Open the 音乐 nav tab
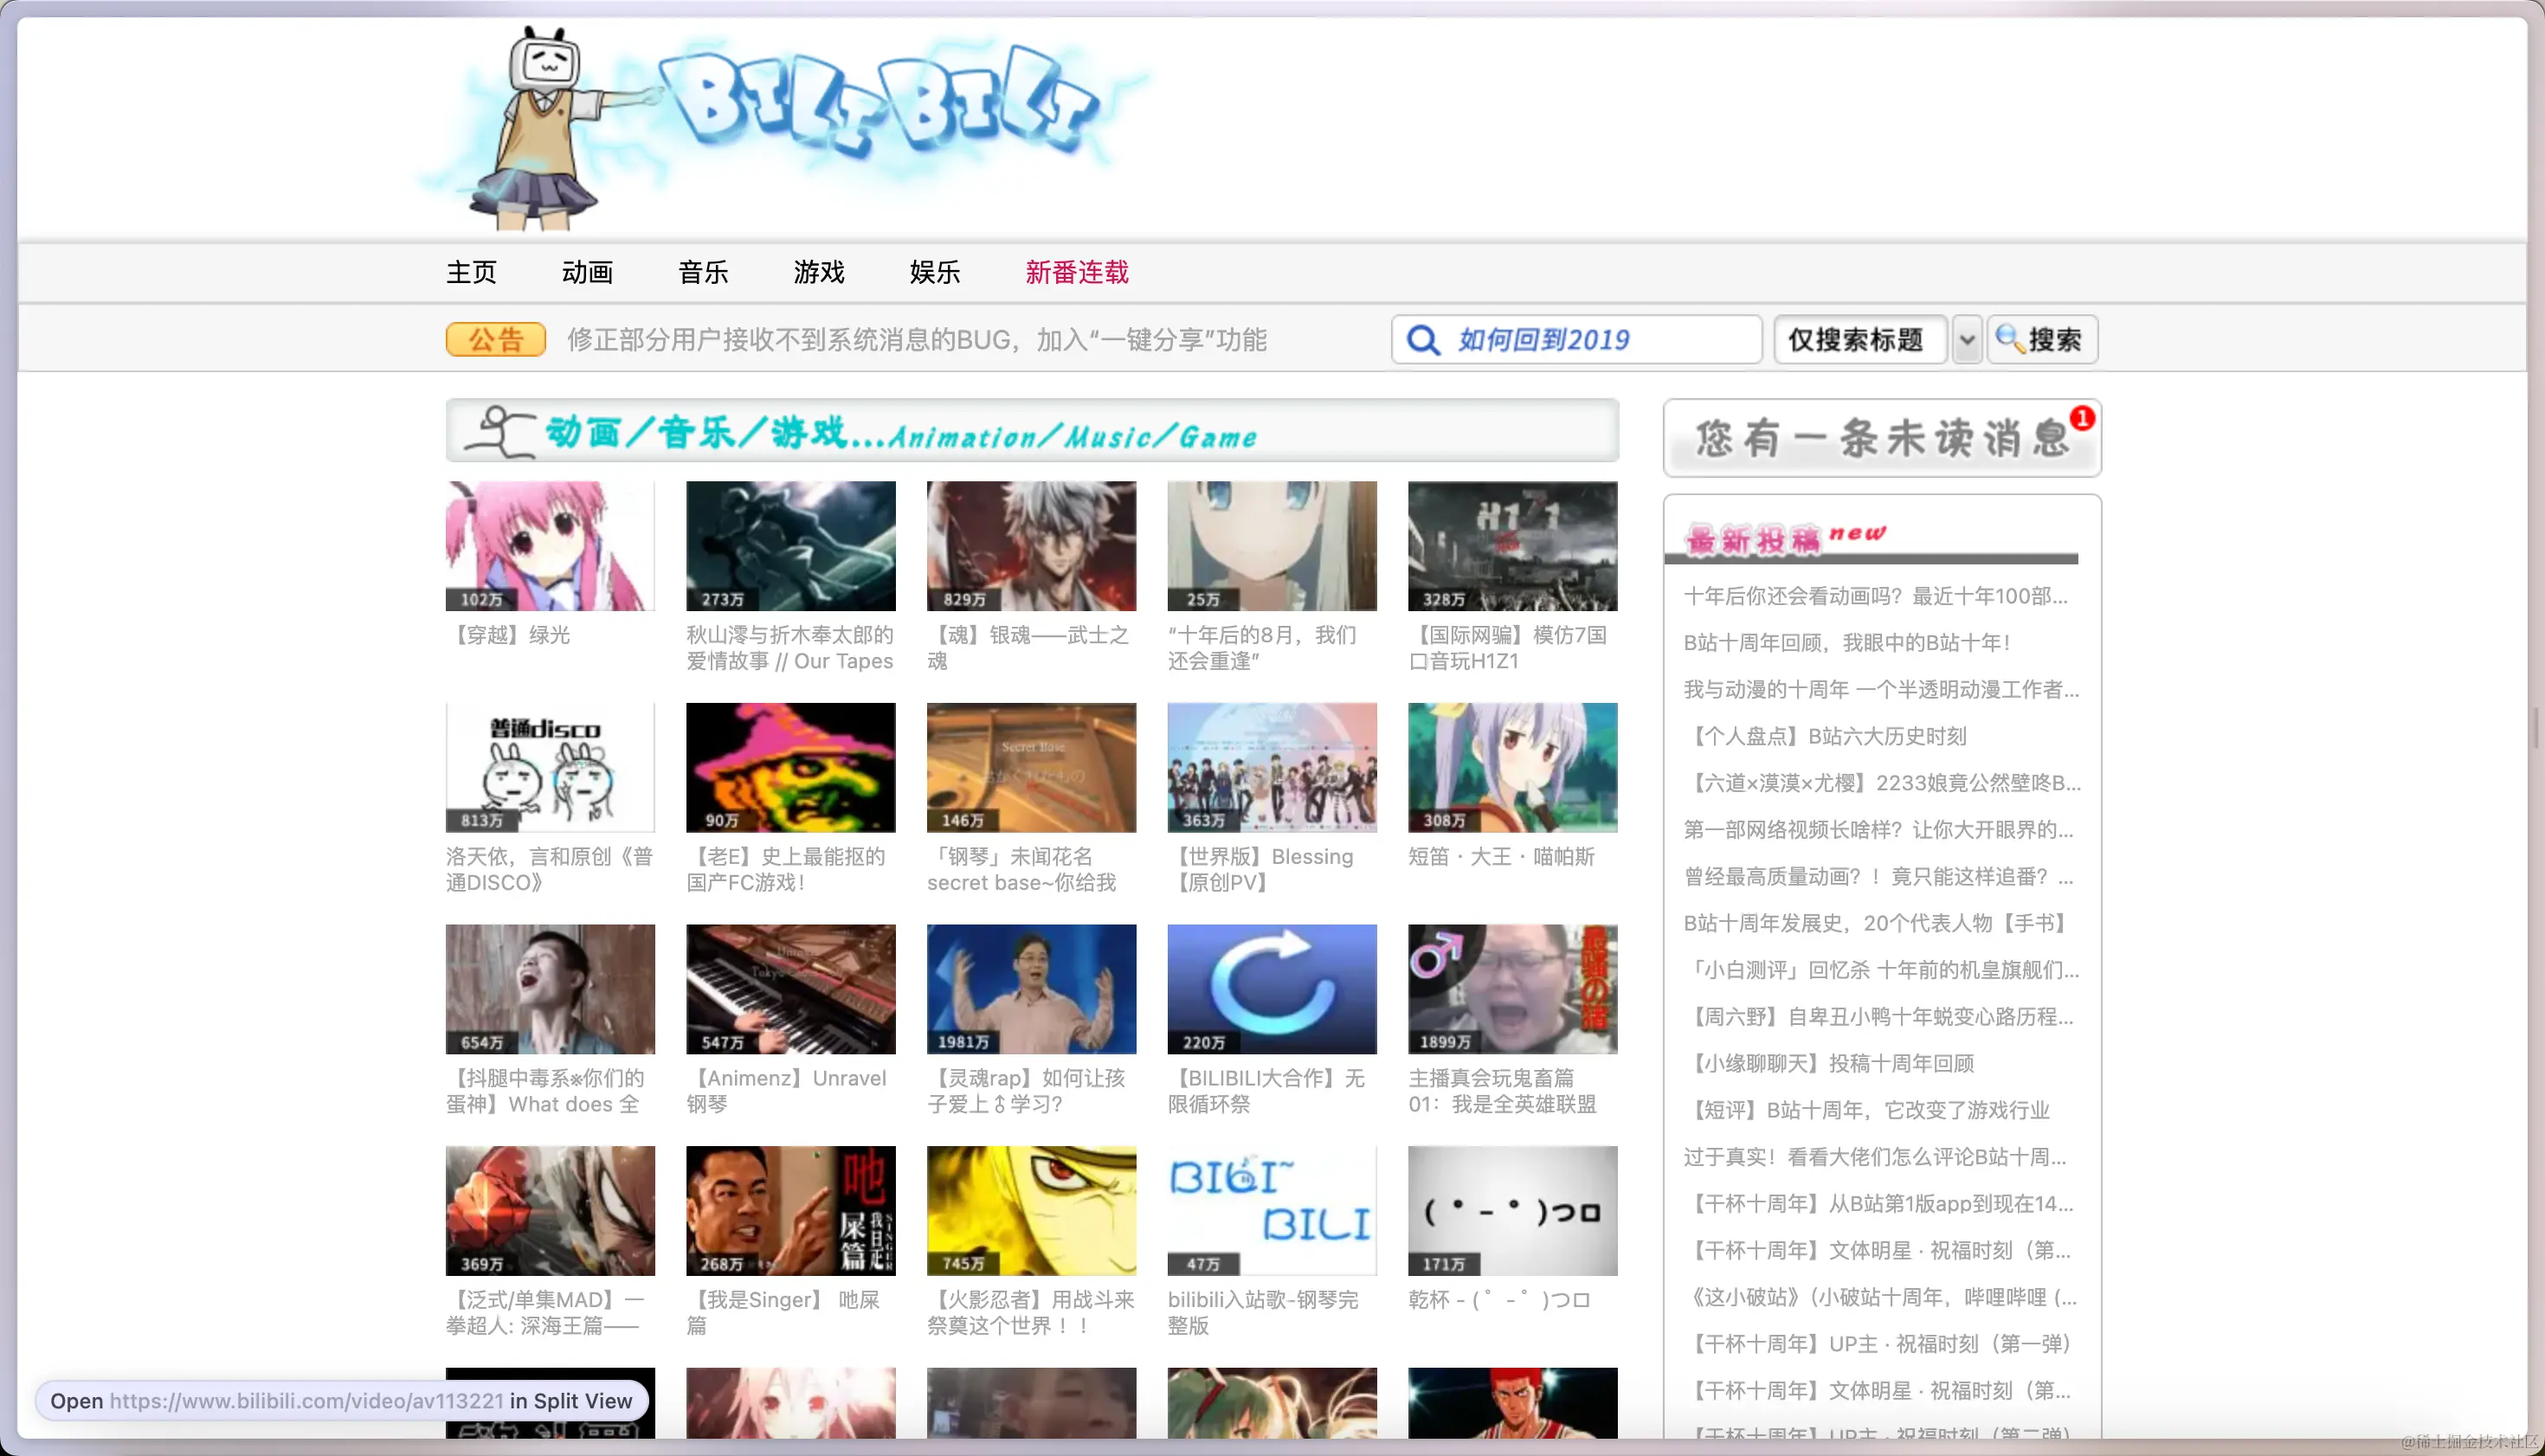This screenshot has height=1456, width=2545. [703, 272]
